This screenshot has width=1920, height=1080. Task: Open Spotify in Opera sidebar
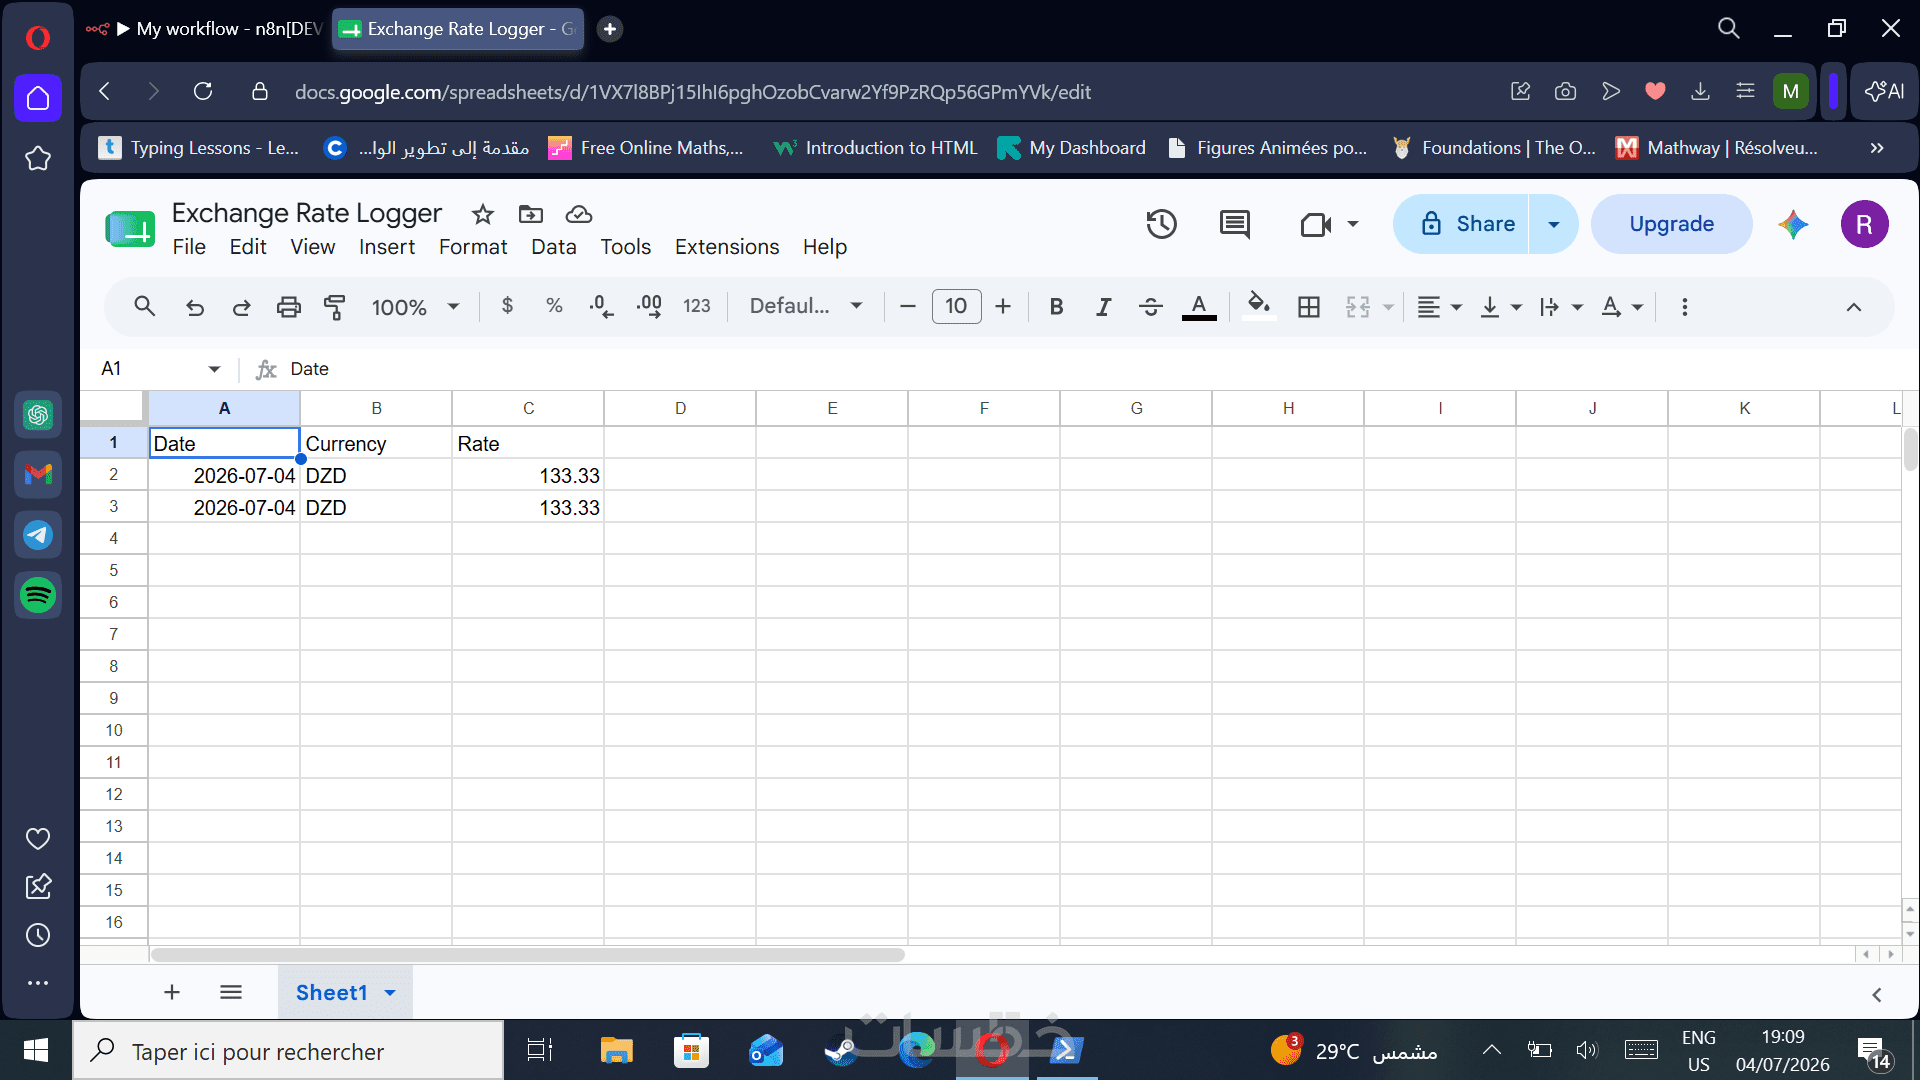(38, 595)
